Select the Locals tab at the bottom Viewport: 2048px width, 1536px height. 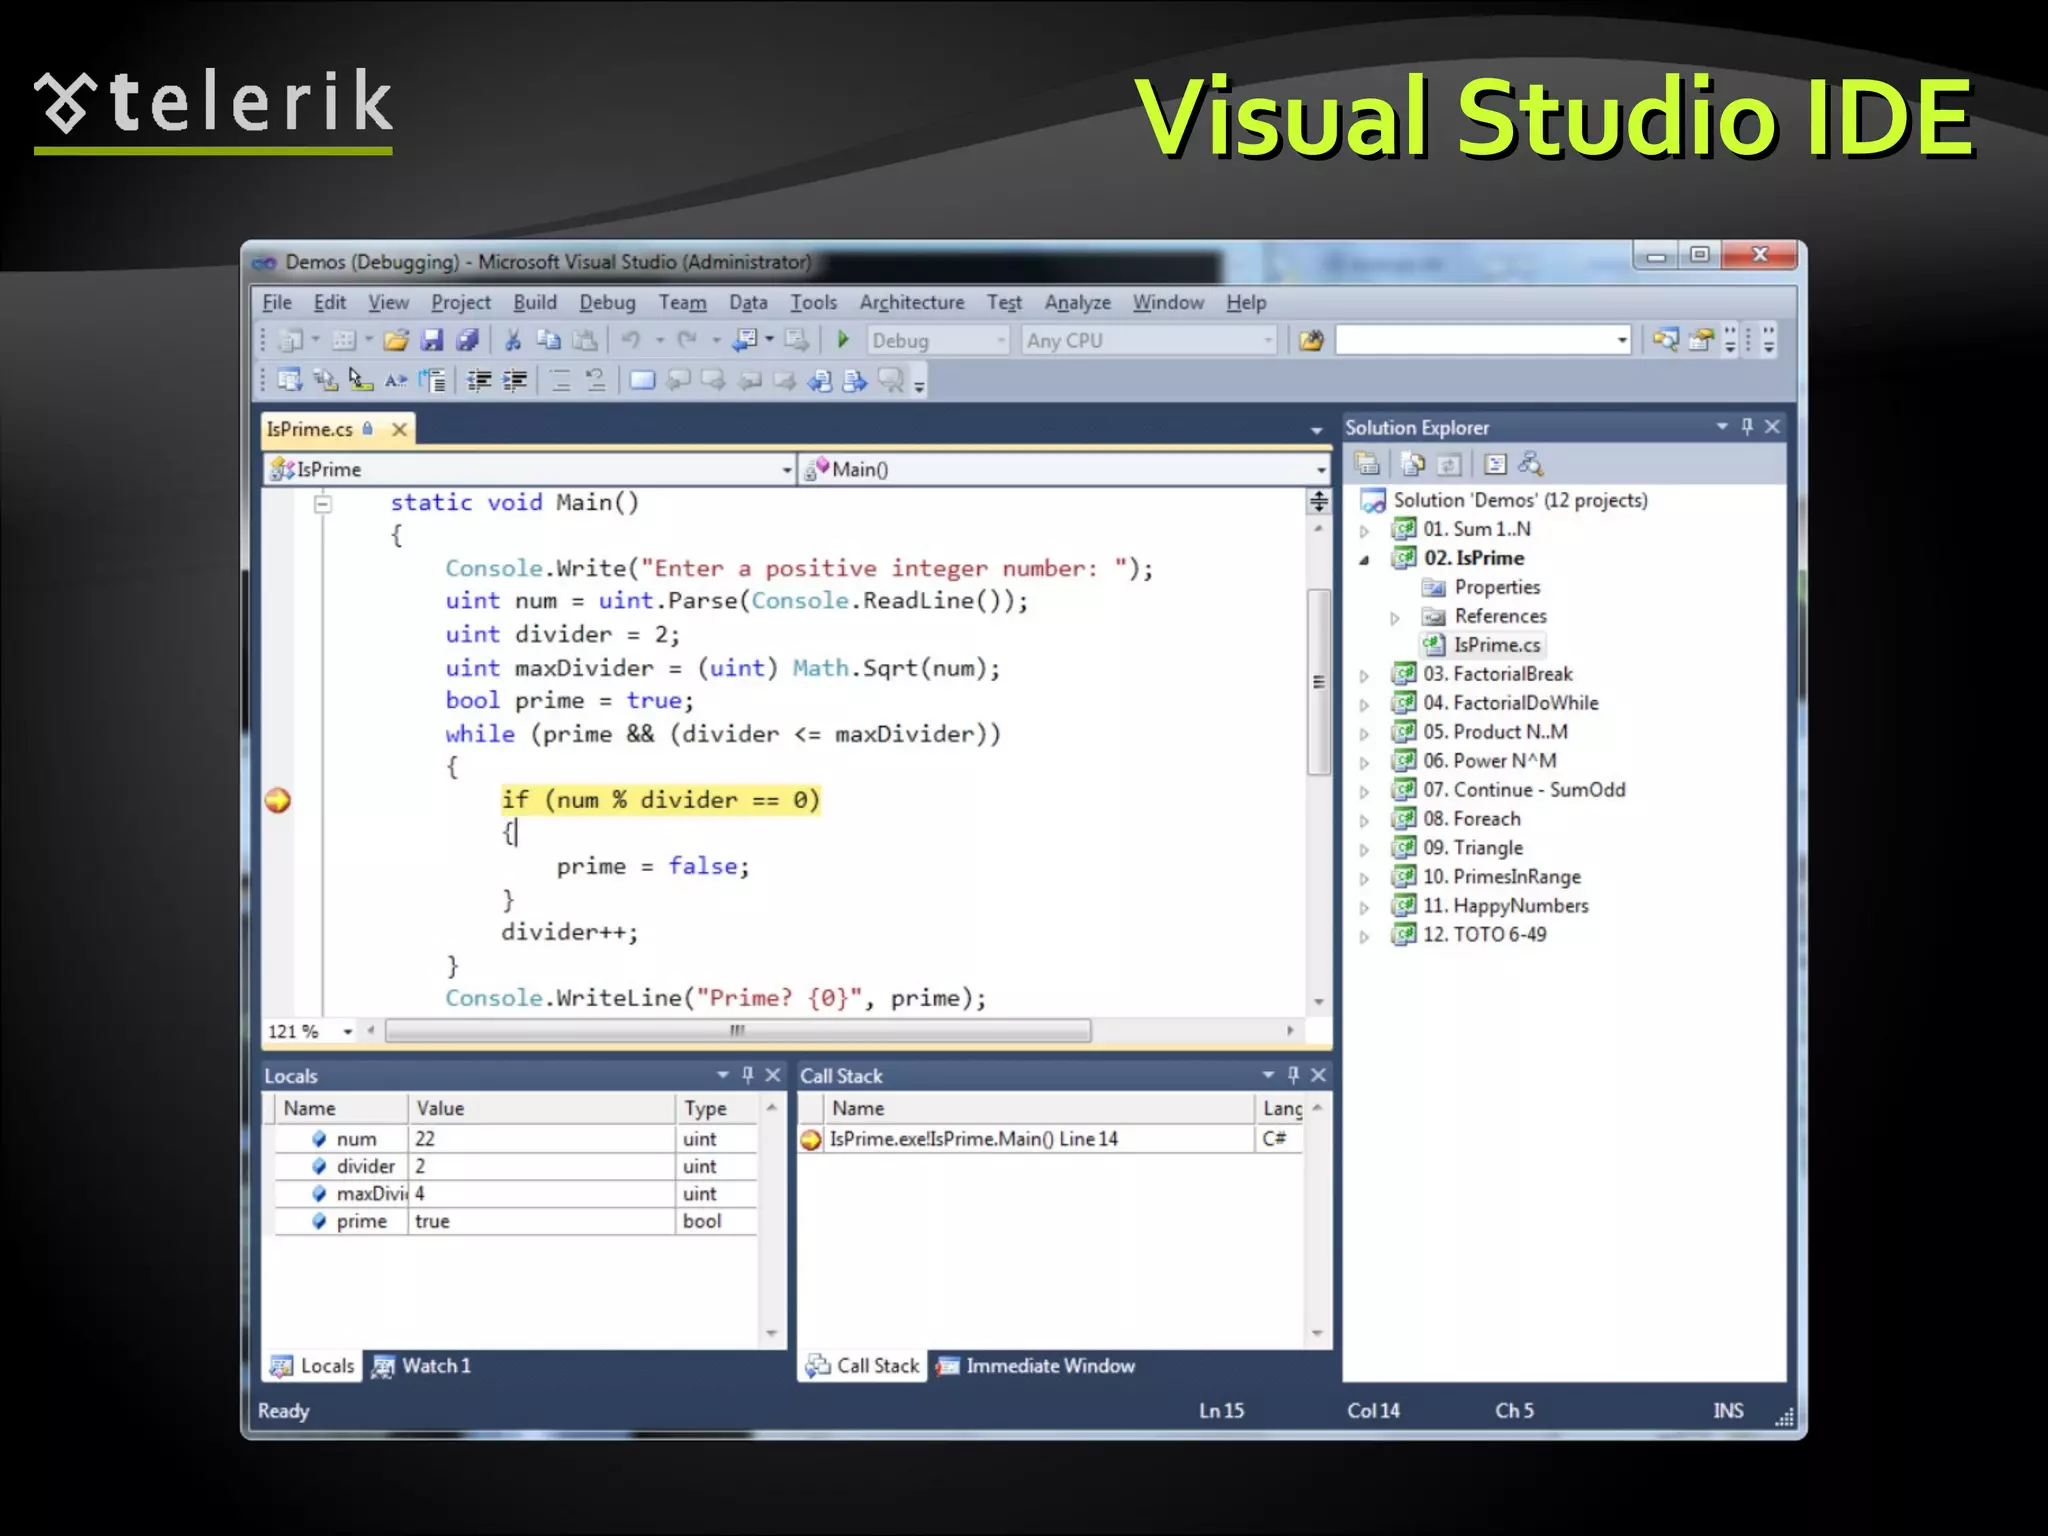point(312,1366)
